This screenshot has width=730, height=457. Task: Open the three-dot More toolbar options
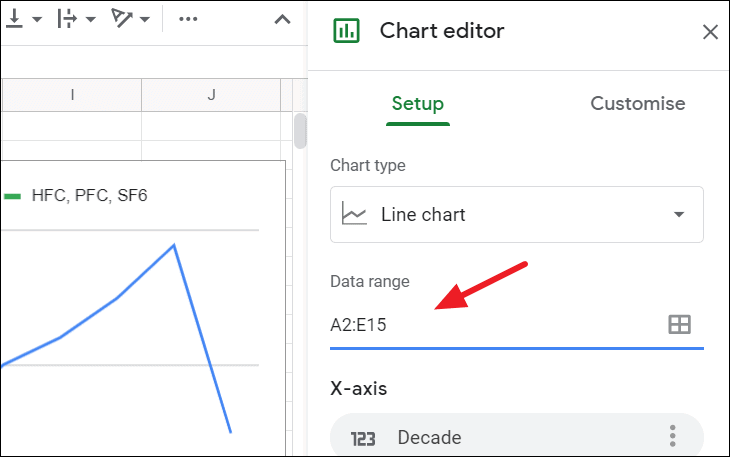pos(188,19)
